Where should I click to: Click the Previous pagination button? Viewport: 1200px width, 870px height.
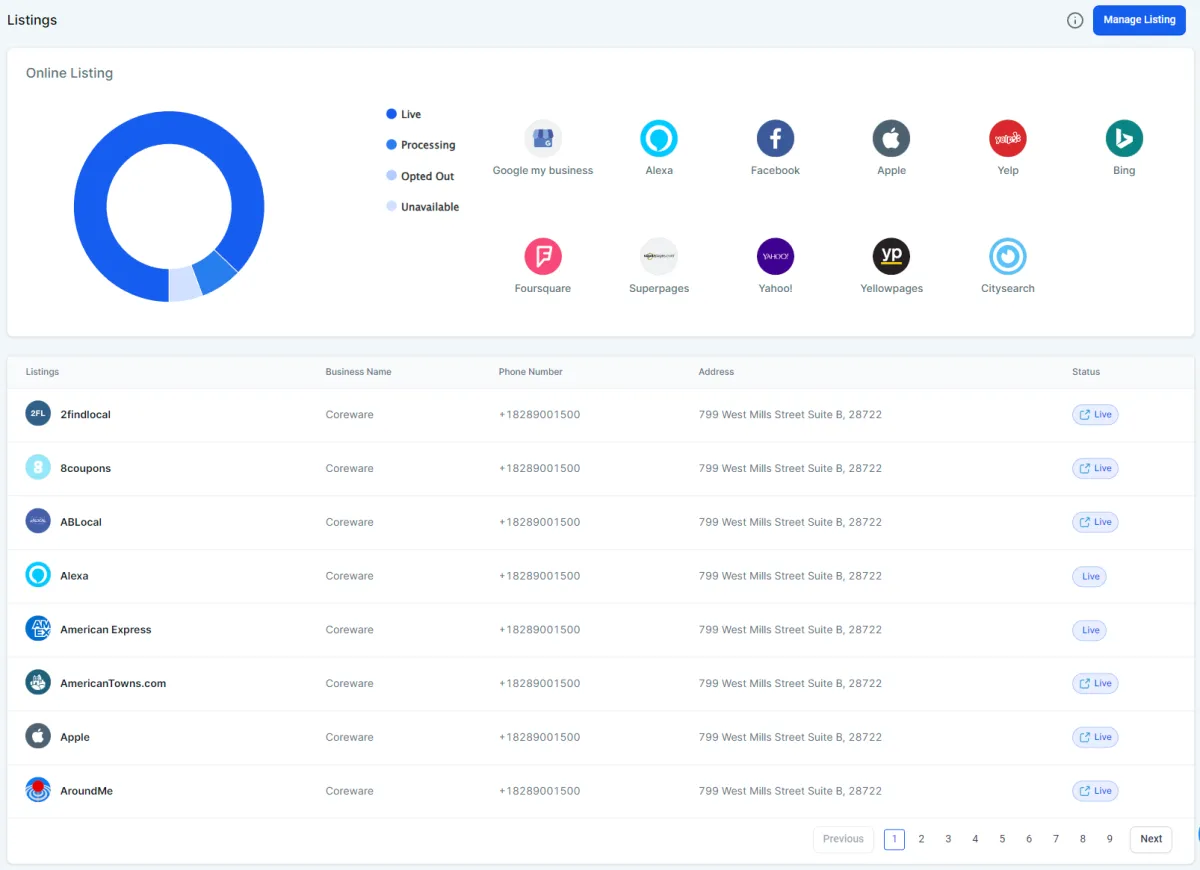[843, 839]
